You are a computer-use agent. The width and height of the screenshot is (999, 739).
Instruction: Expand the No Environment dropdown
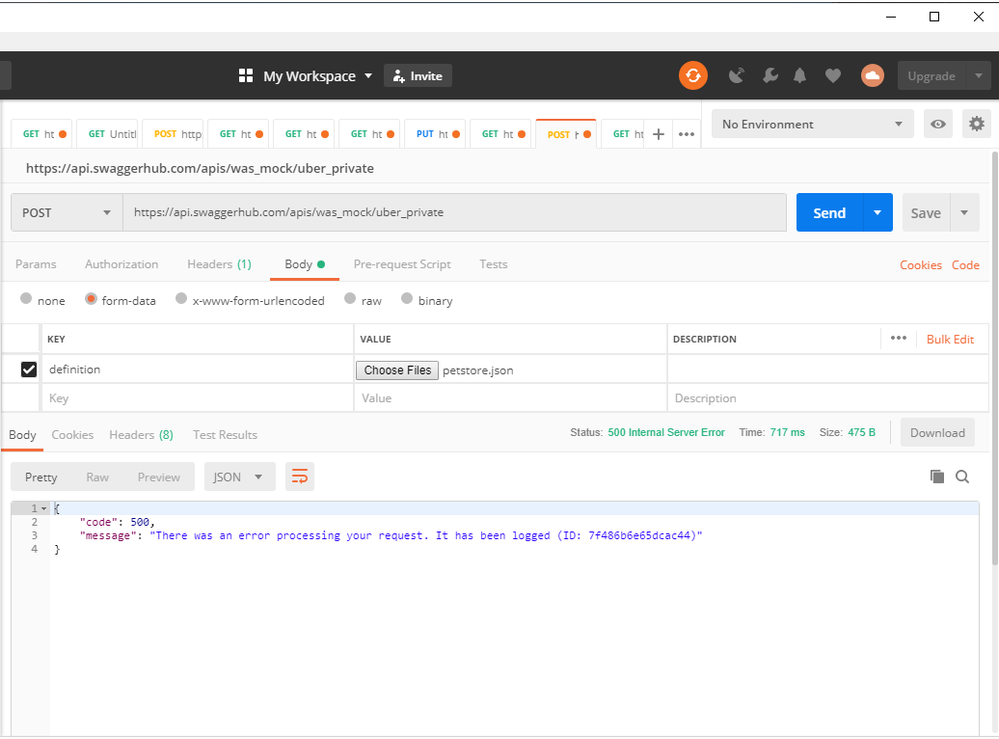[811, 124]
